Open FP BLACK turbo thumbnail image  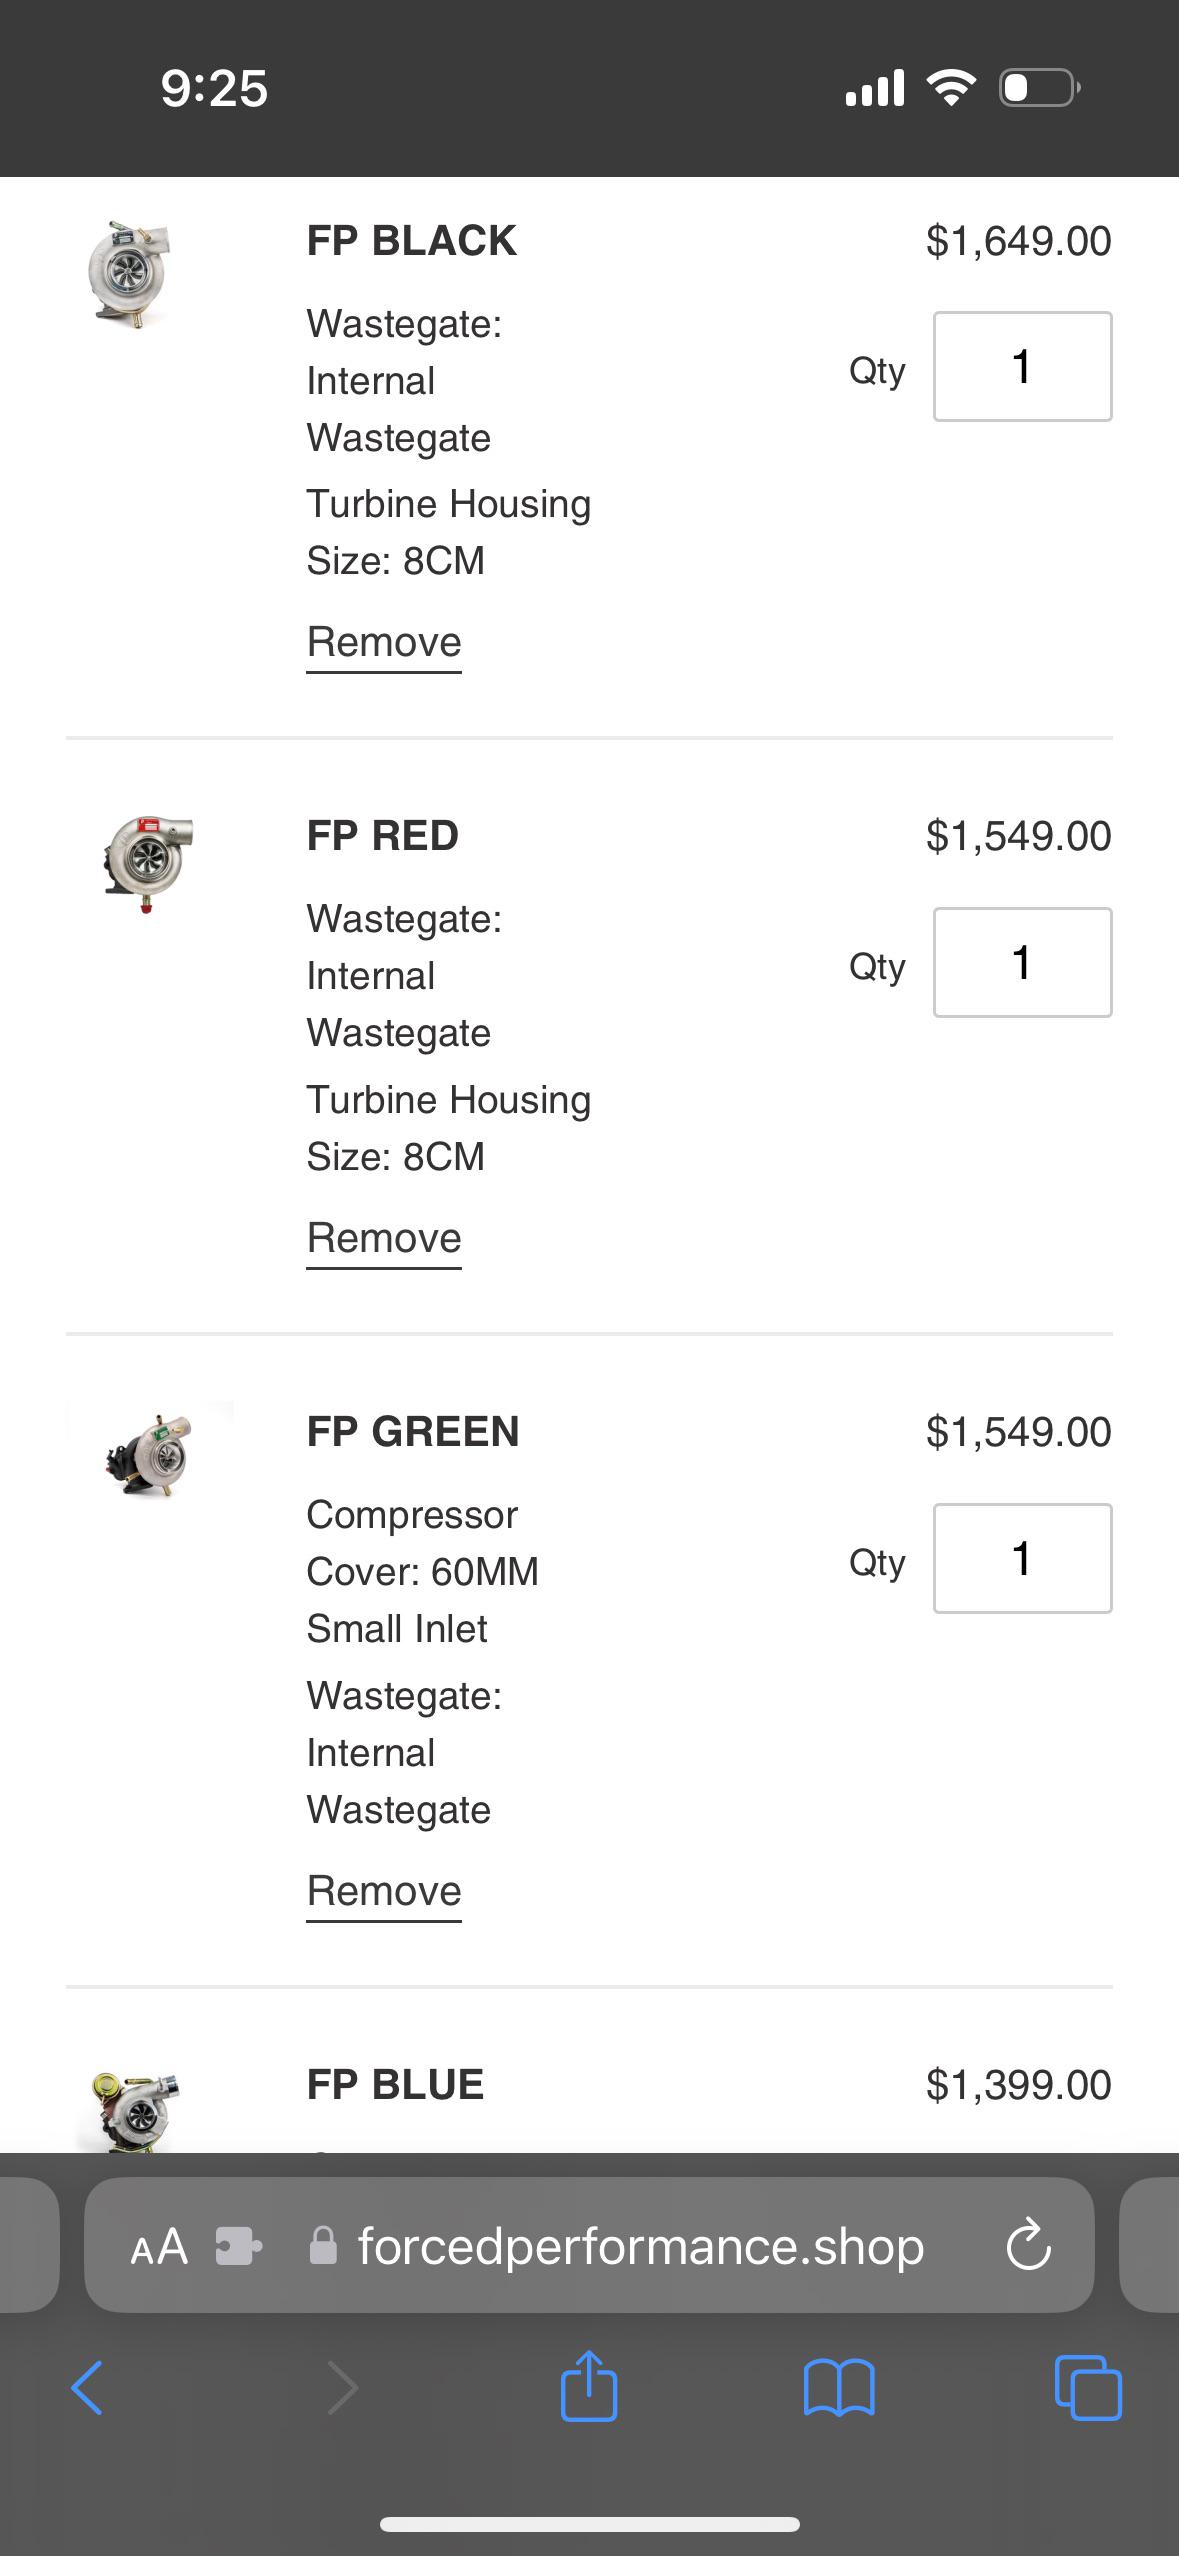(130, 271)
